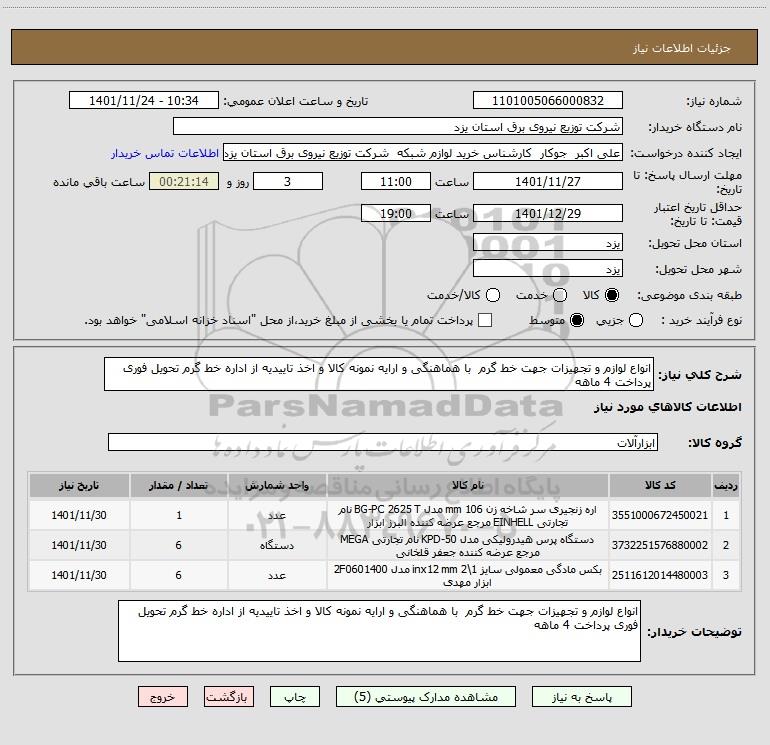The height and width of the screenshot is (745, 770).
Task: Click the جزئیات اطلاعات نیاز page header
Action: pos(681,48)
